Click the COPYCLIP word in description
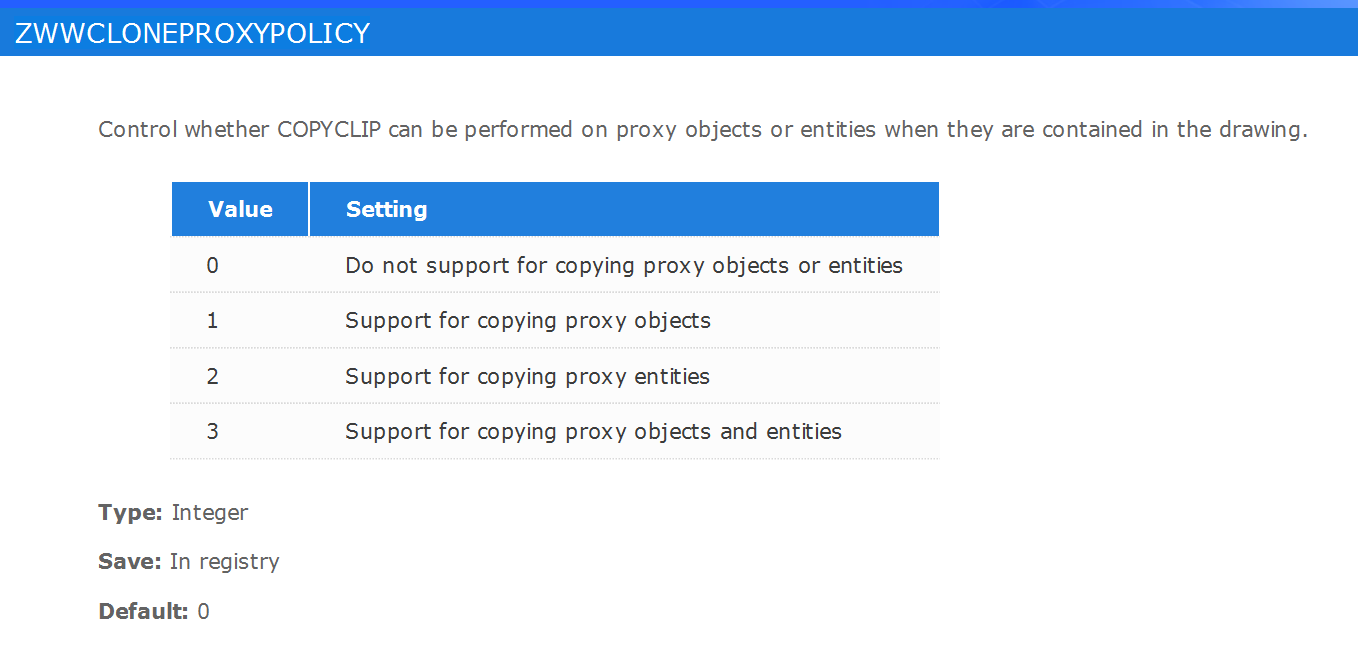 point(329,129)
